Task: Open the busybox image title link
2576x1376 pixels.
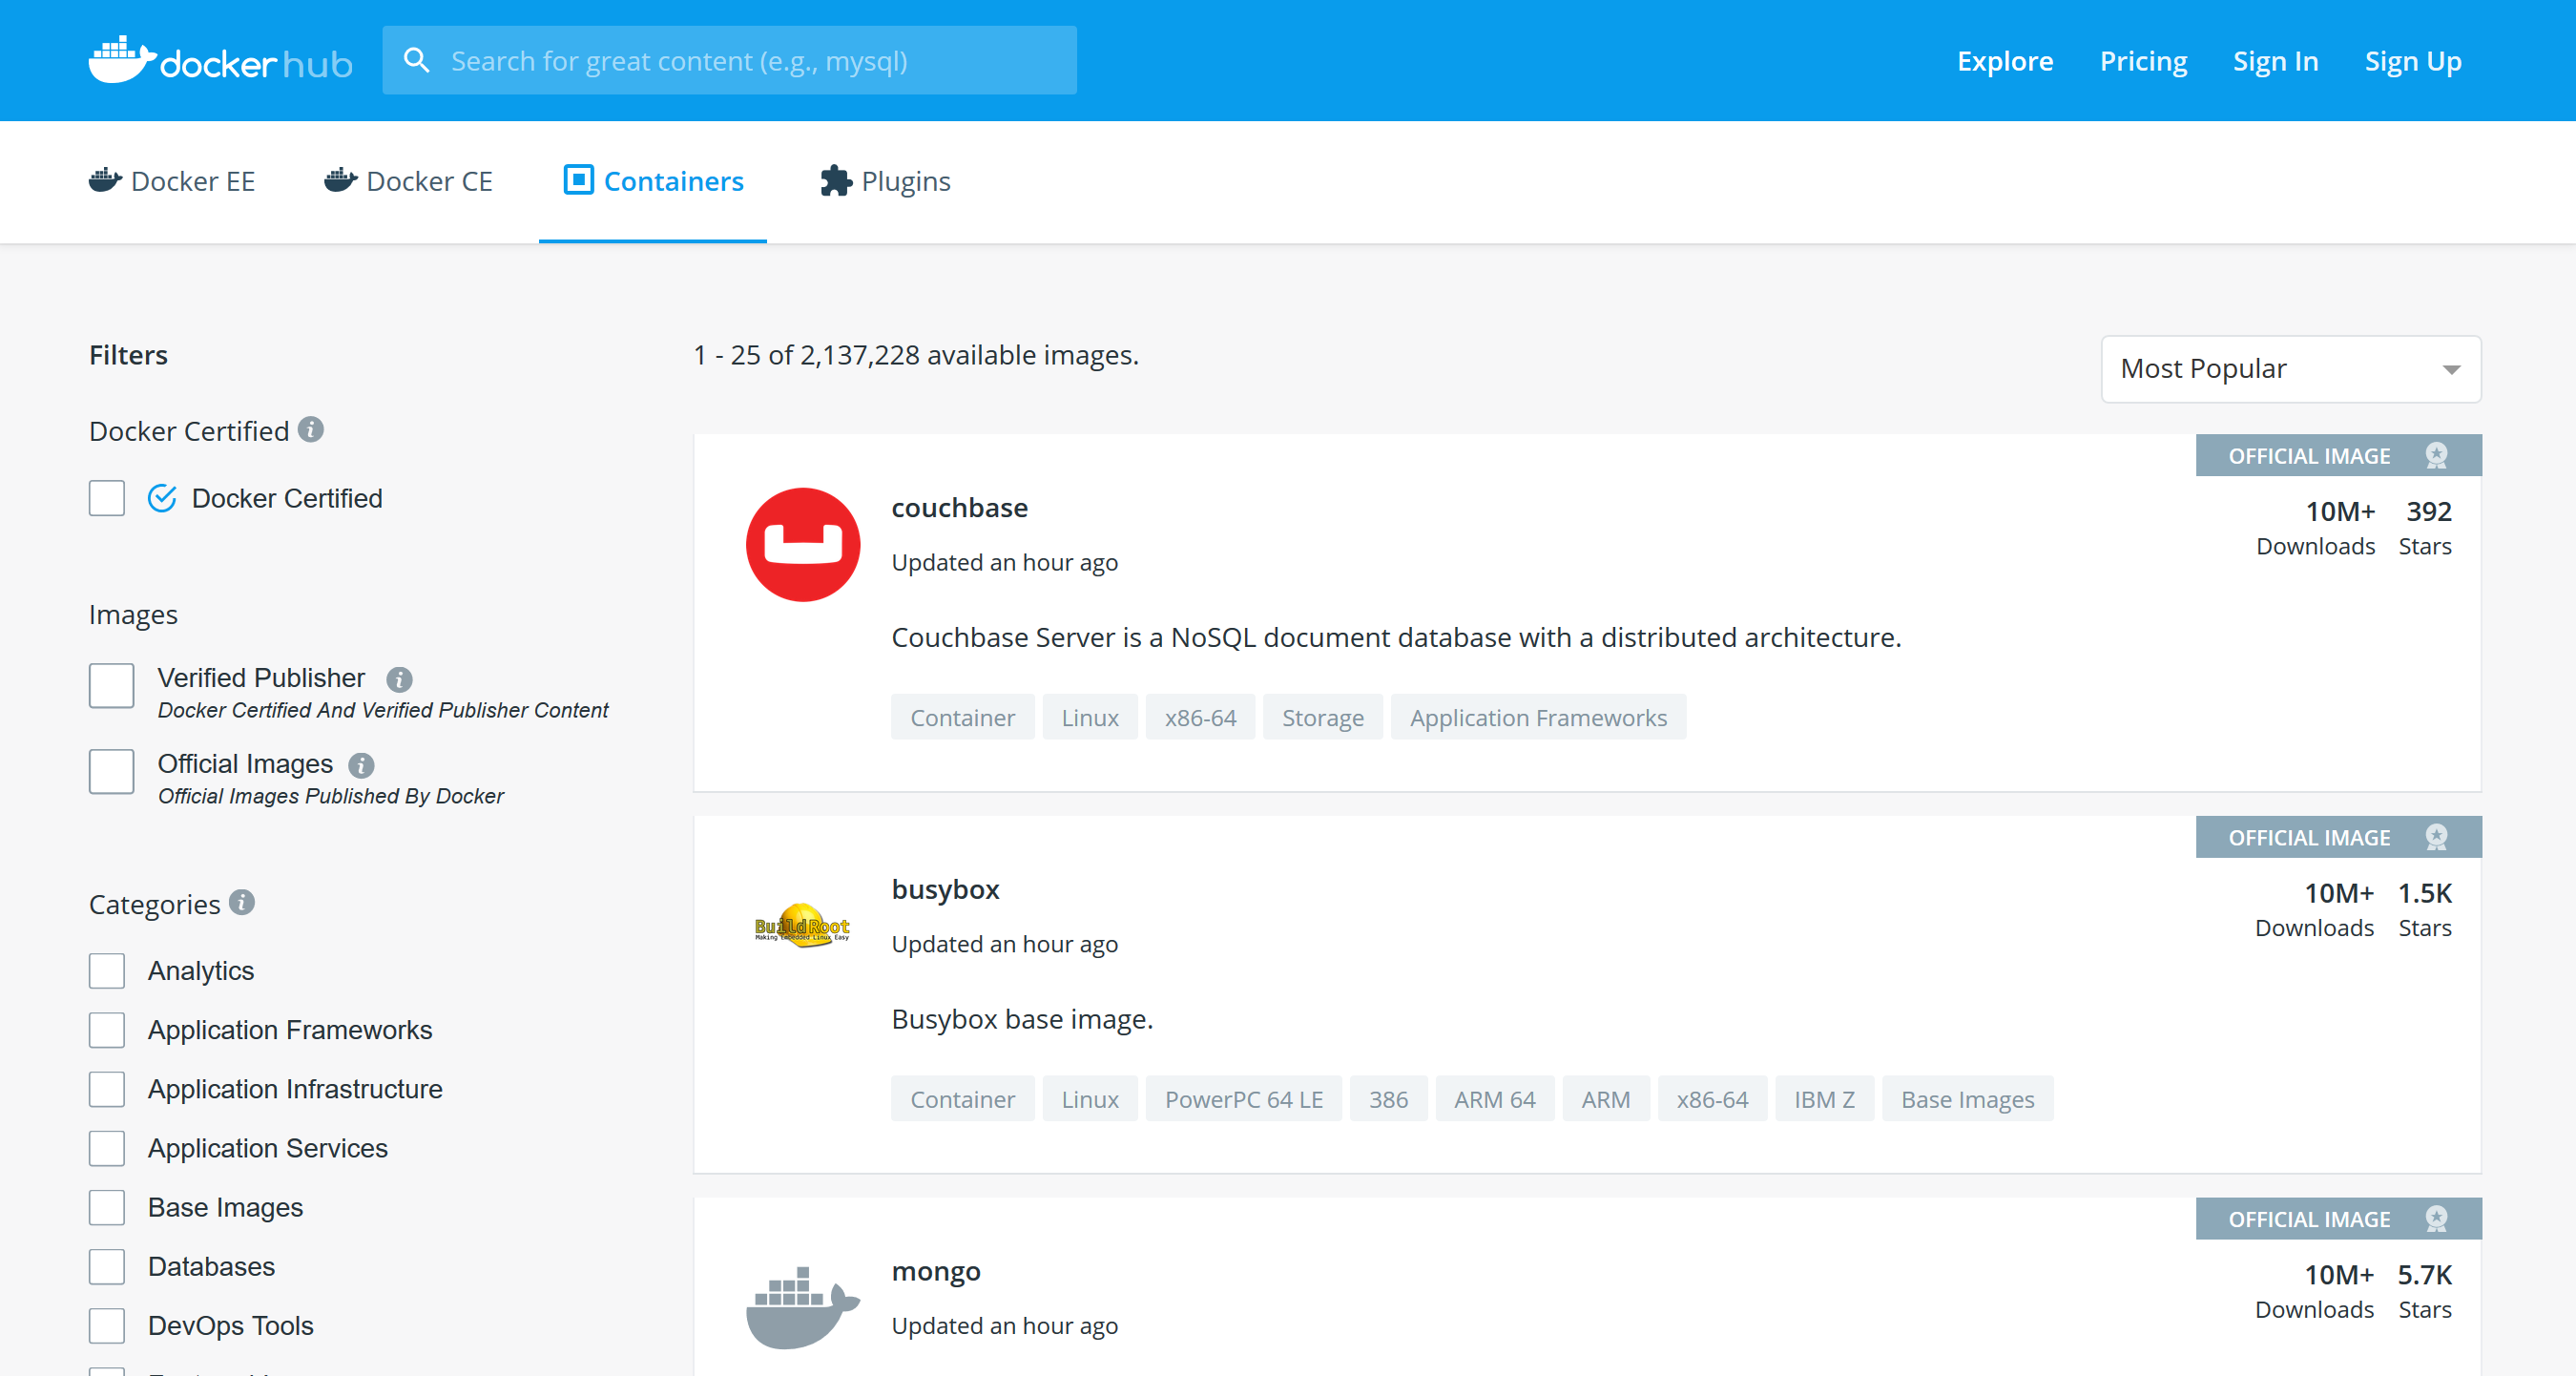Action: pyautogui.click(x=945, y=889)
